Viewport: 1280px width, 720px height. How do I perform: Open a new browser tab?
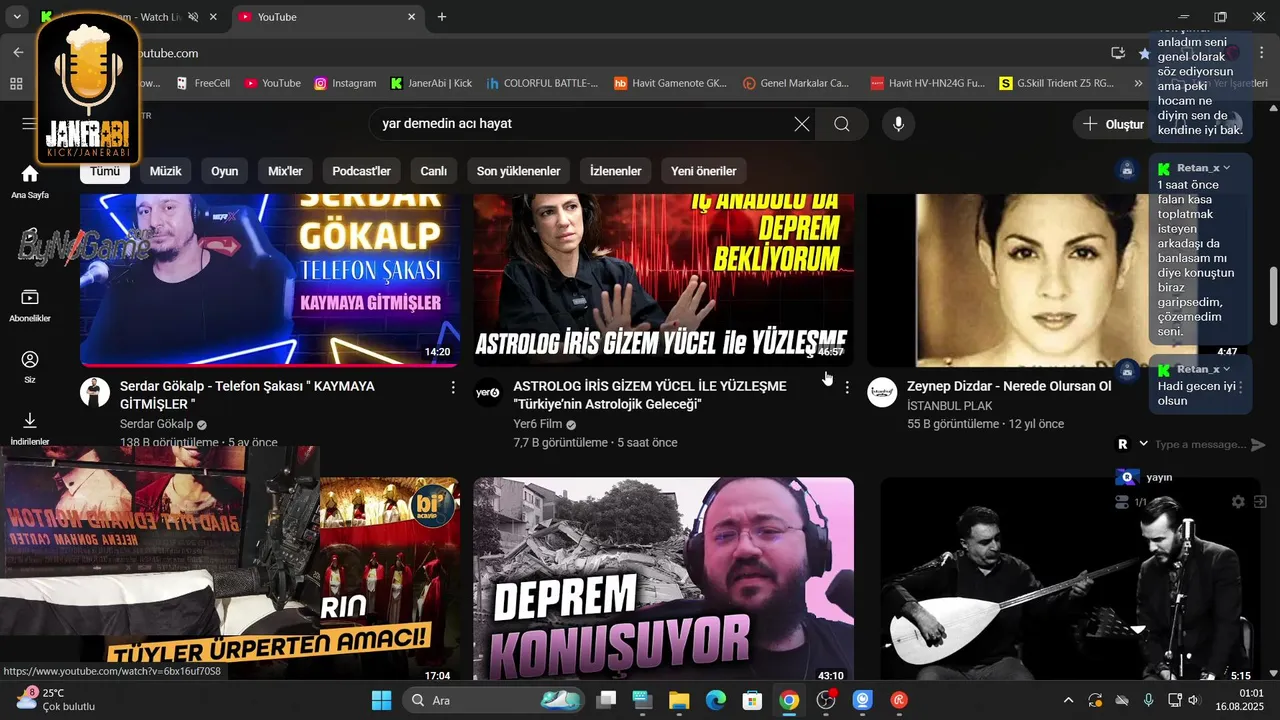tap(442, 17)
